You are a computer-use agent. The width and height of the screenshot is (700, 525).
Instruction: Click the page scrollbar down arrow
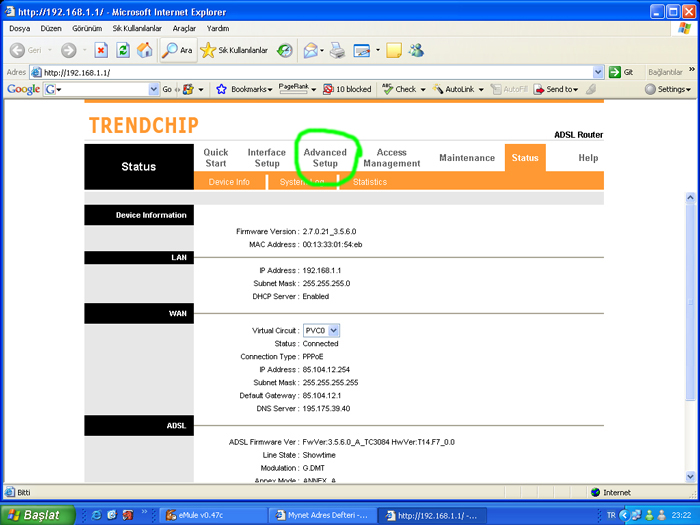click(690, 477)
